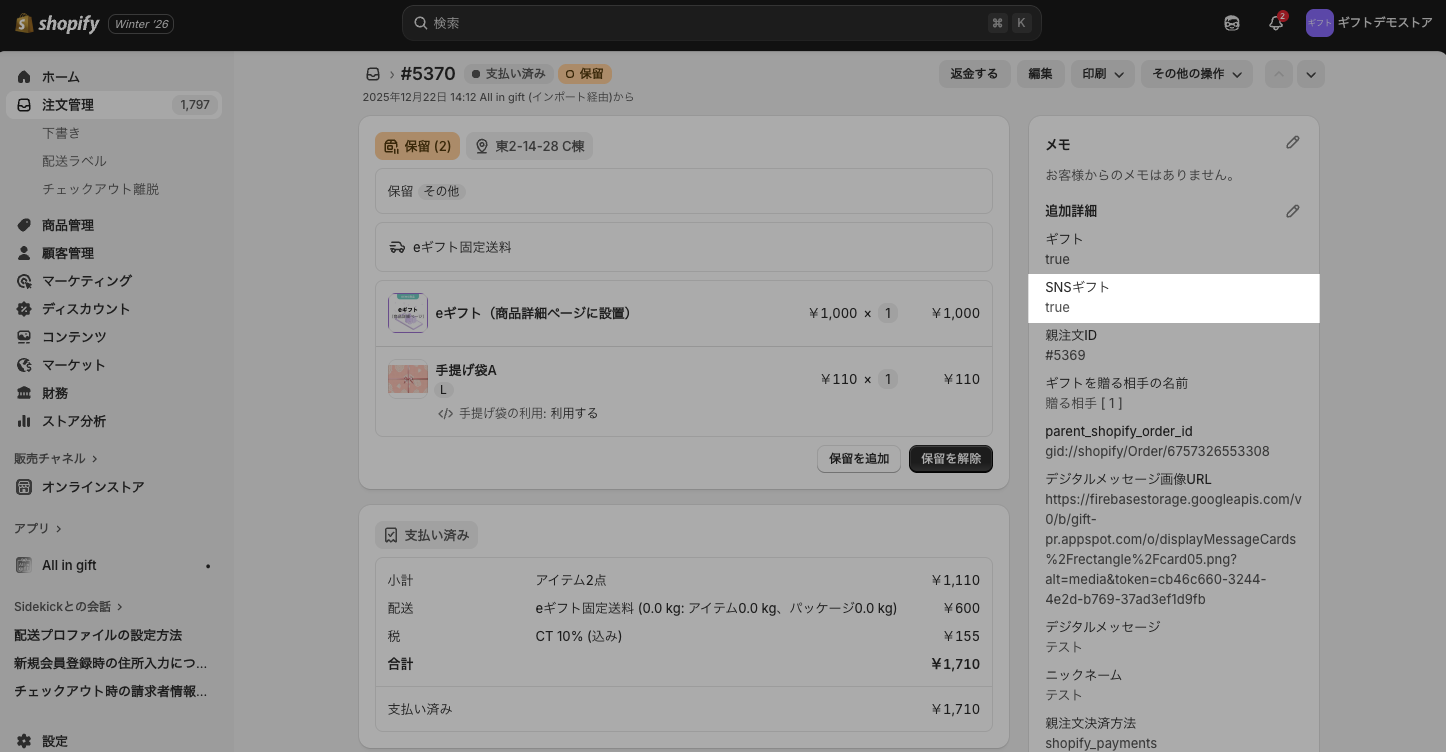
Task: Click the 合計 amount ¥1,710
Action: (x=955, y=664)
